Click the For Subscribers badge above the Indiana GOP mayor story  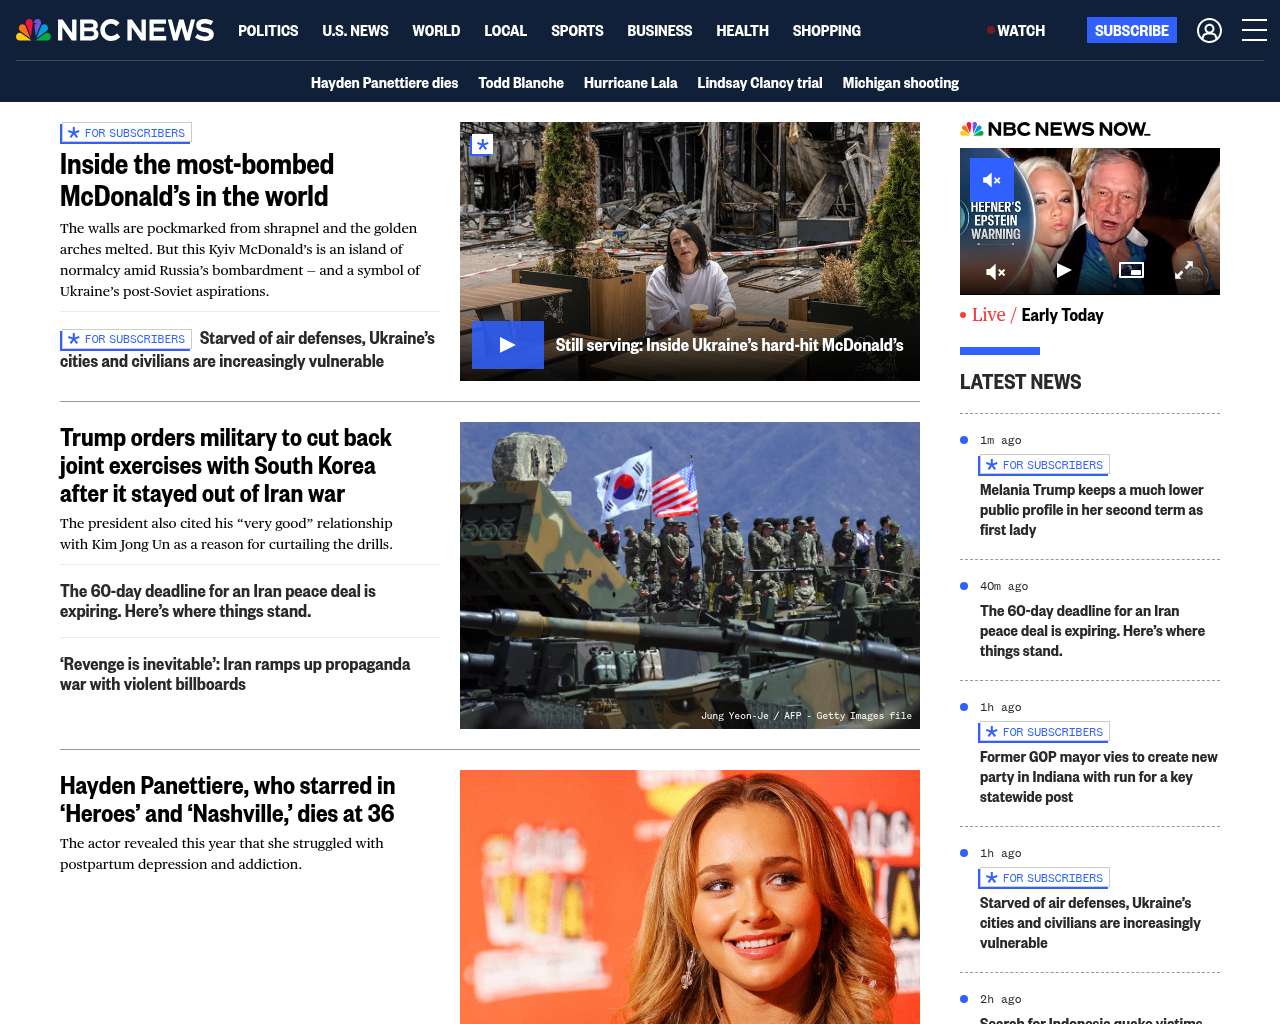pyautogui.click(x=1044, y=732)
